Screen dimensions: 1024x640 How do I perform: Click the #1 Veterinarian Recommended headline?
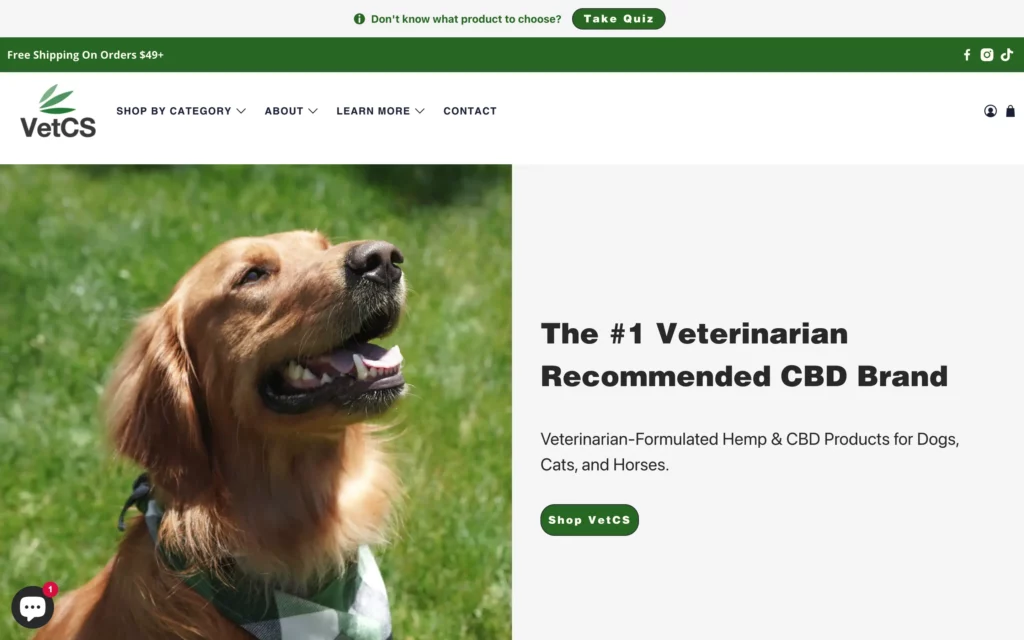pyautogui.click(x=744, y=355)
